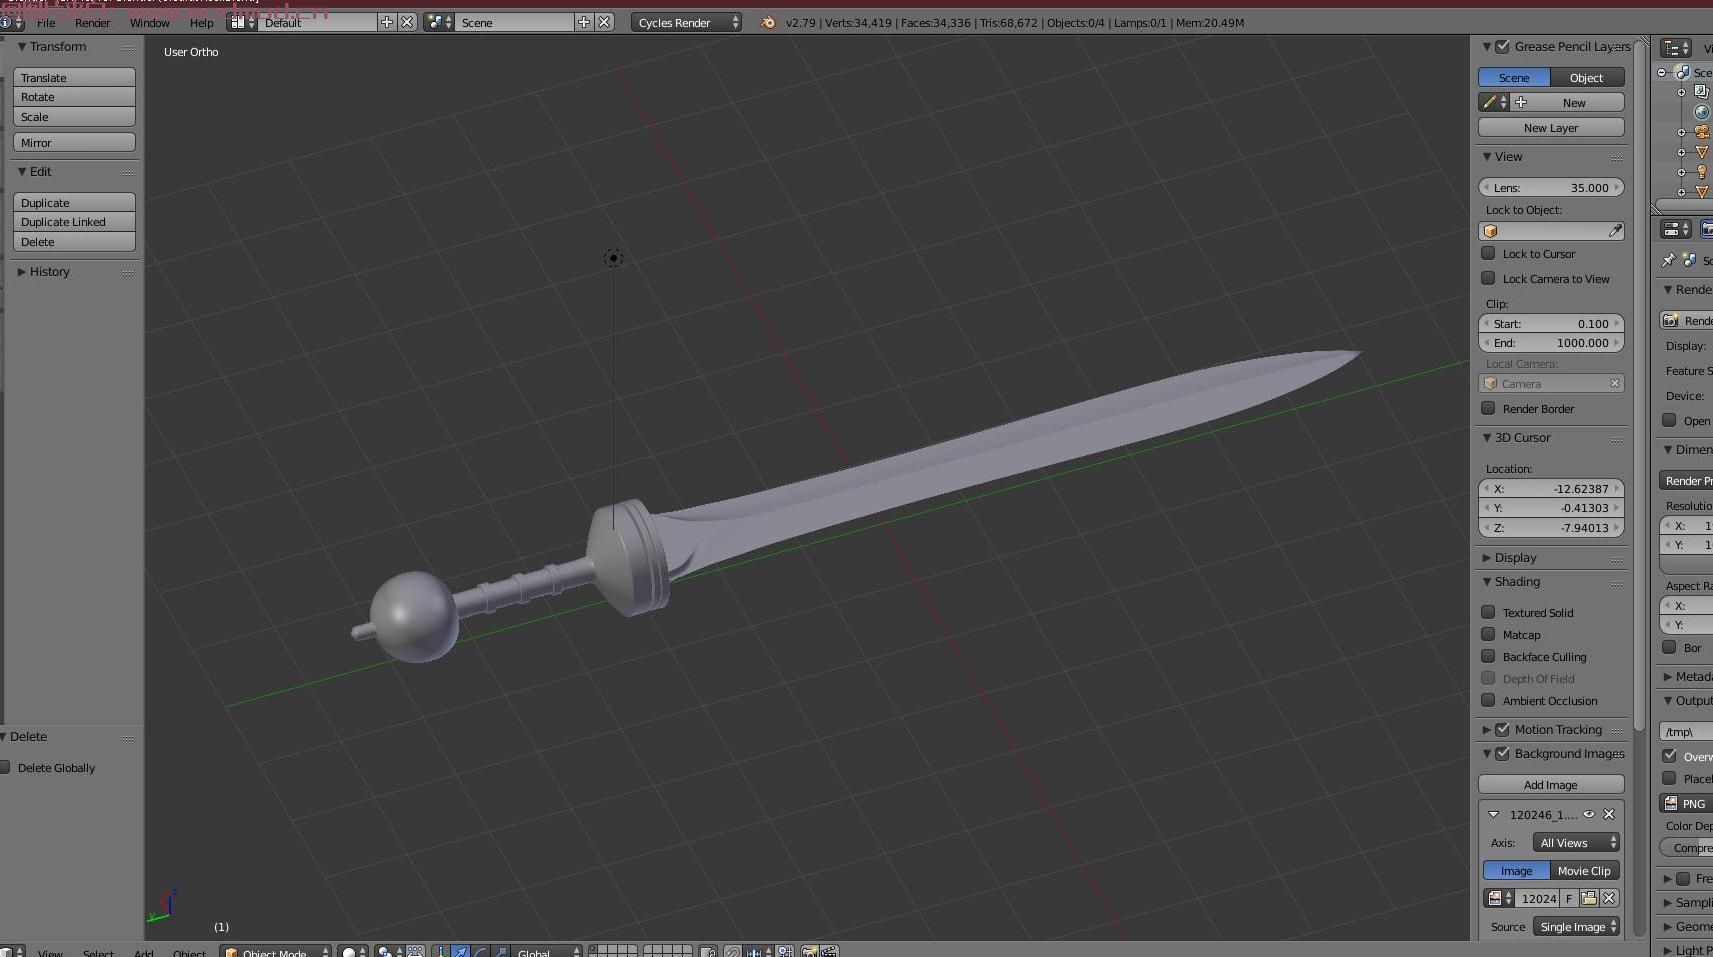
Task: Open the Object Mode dropdown
Action: (x=276, y=952)
